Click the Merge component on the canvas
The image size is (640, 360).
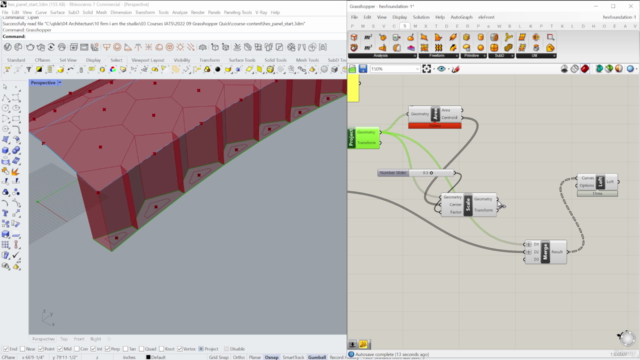click(x=545, y=252)
